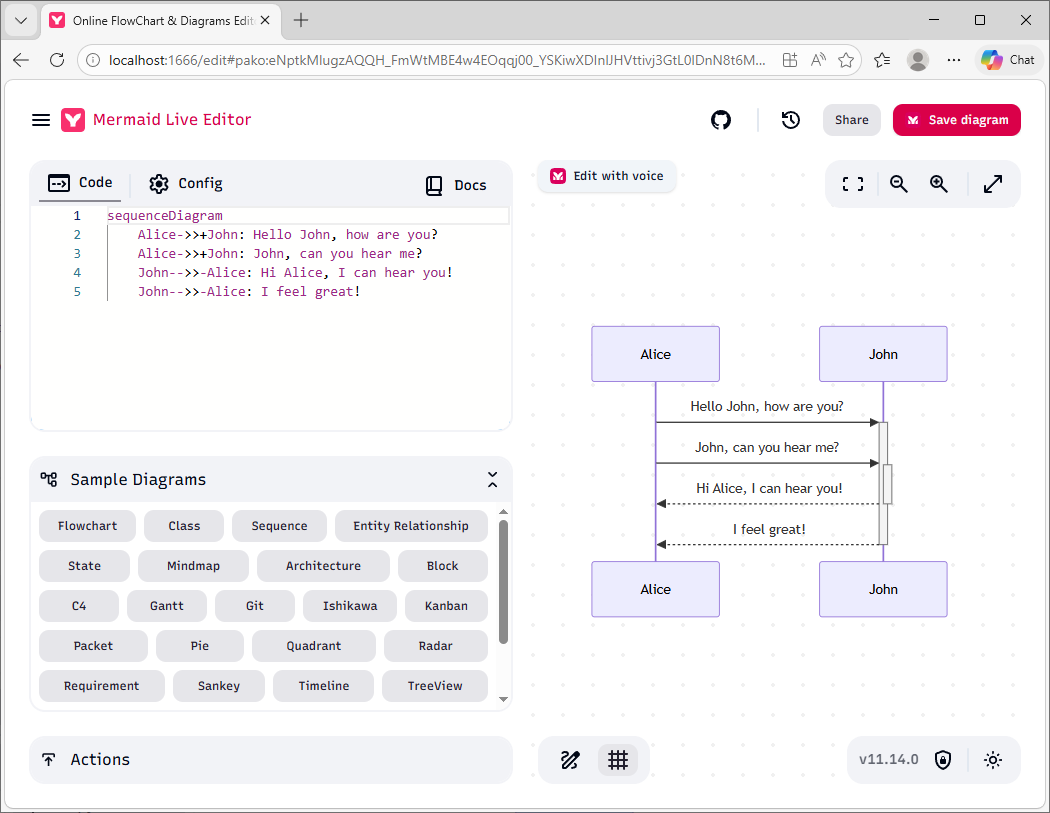
Task: Click the sample list scrollbar thumb
Action: 504,582
